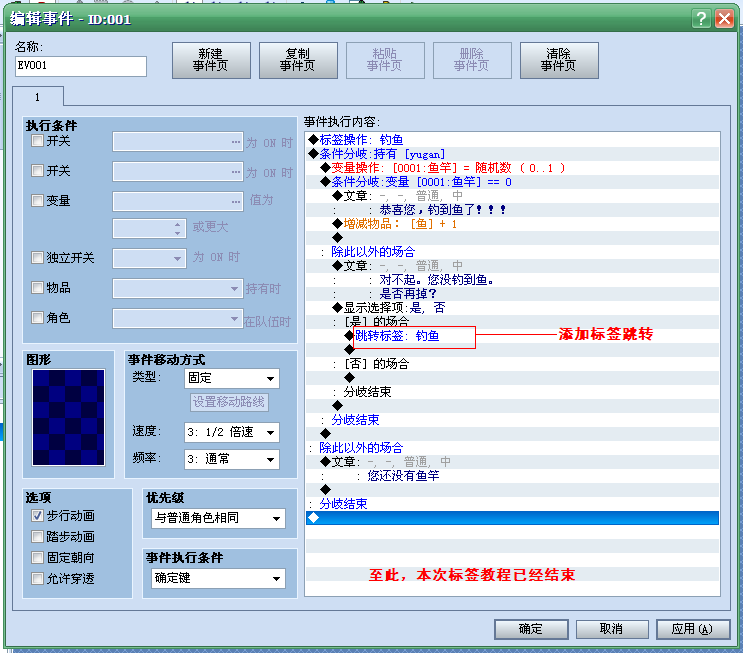Select the 跳转标签: 钓鱼 command line
Screen dimensions: 743x653
click(512, 336)
